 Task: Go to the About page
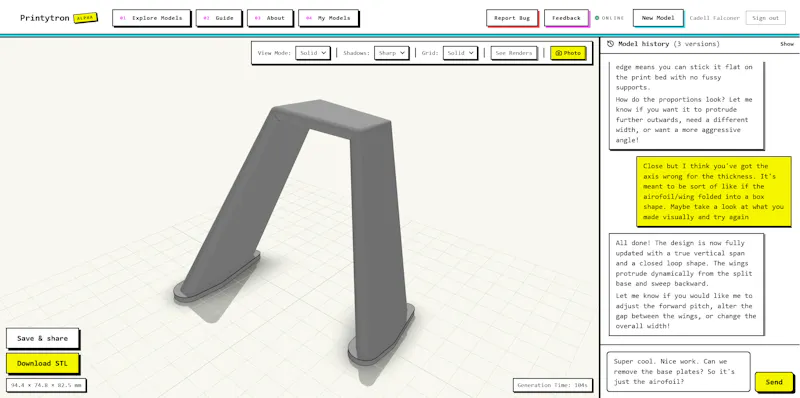[270, 18]
